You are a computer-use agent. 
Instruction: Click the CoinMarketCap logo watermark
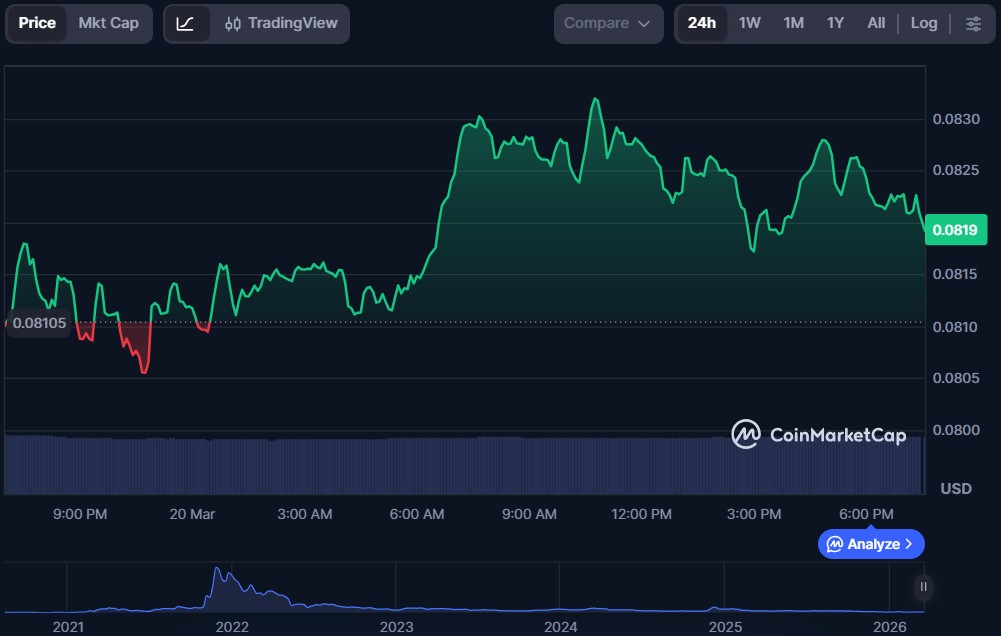[818, 434]
